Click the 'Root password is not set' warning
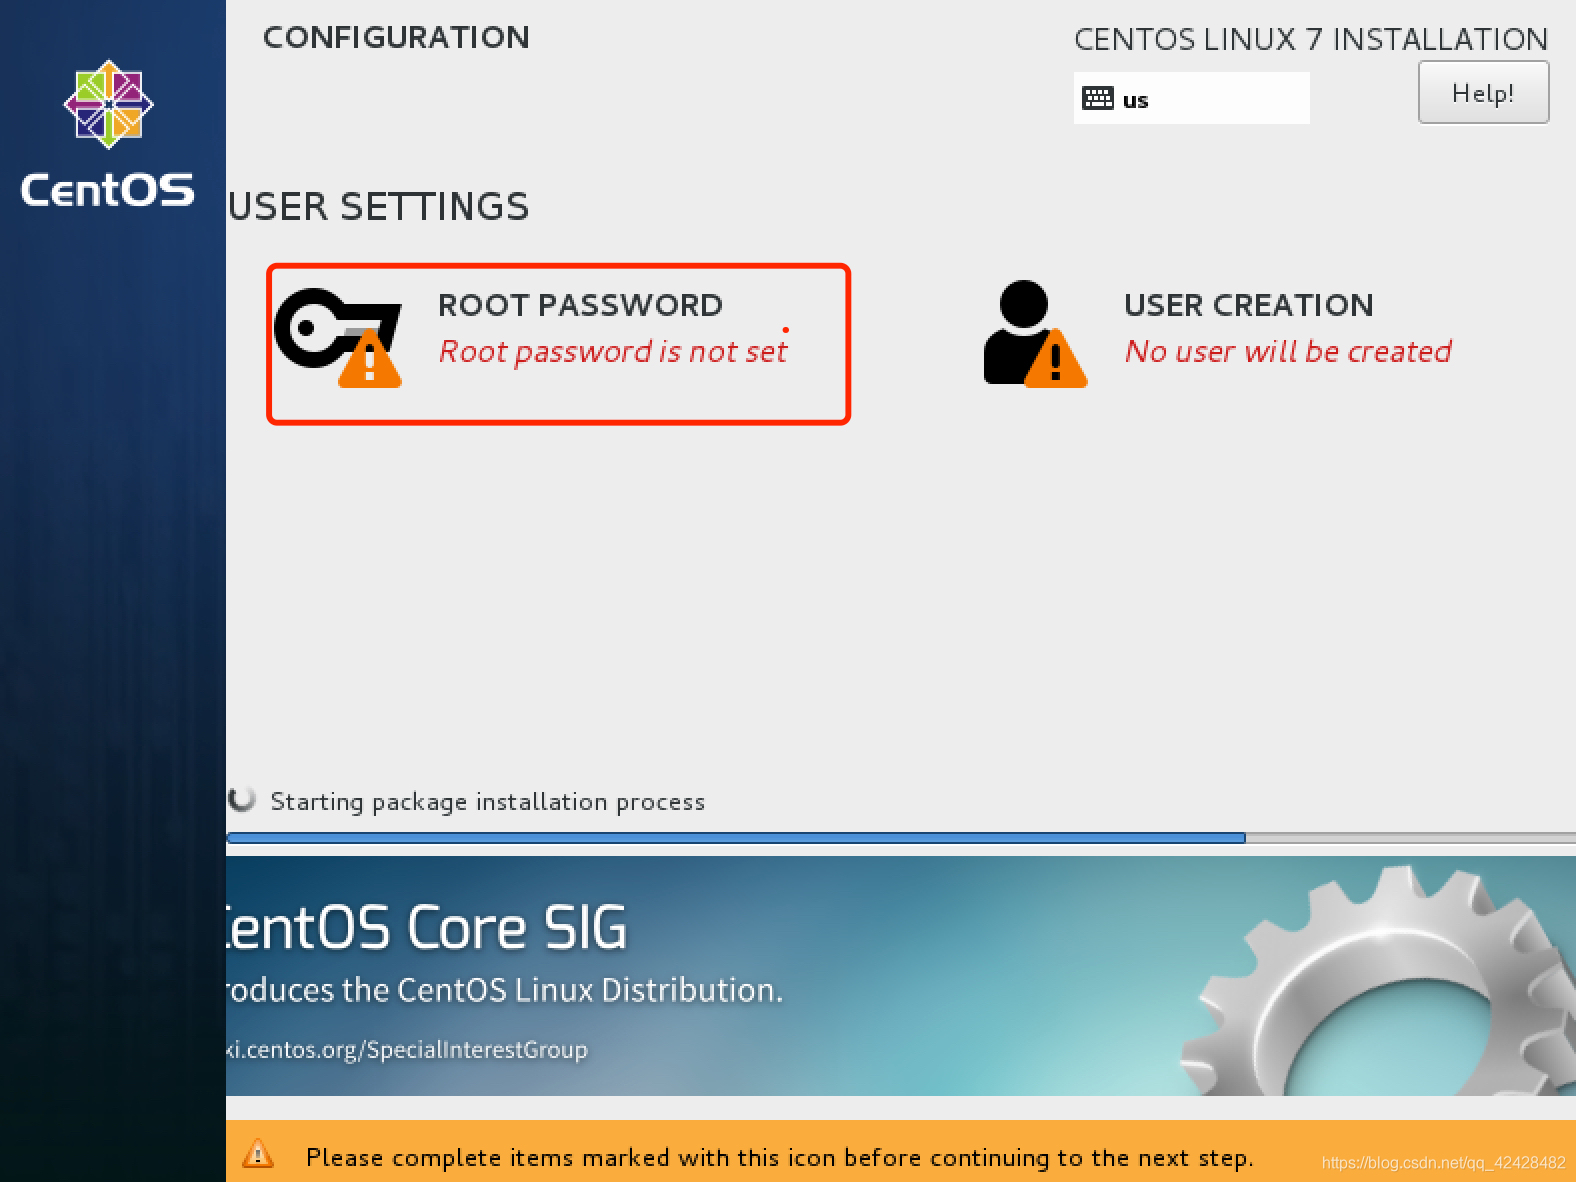Image resolution: width=1576 pixels, height=1182 pixels. coord(613,351)
